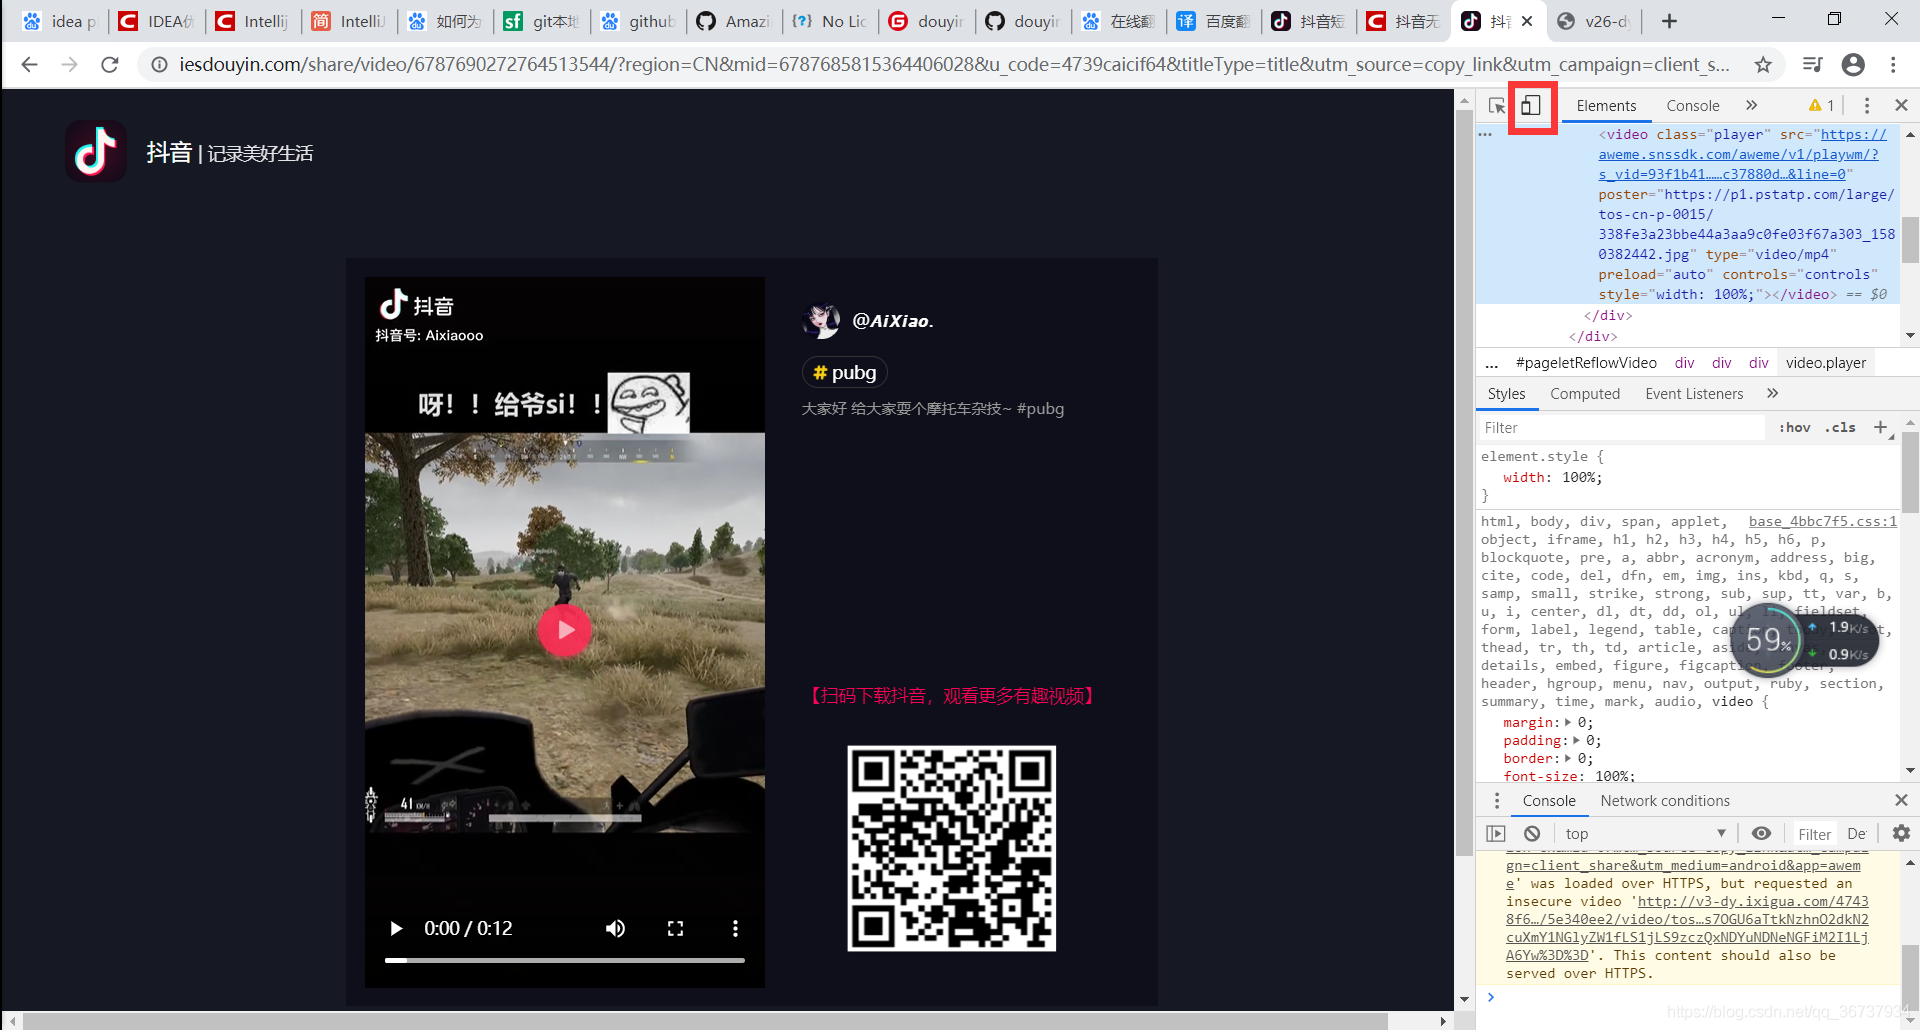Switch to the Computed tab
1920x1030 pixels.
tap(1584, 394)
